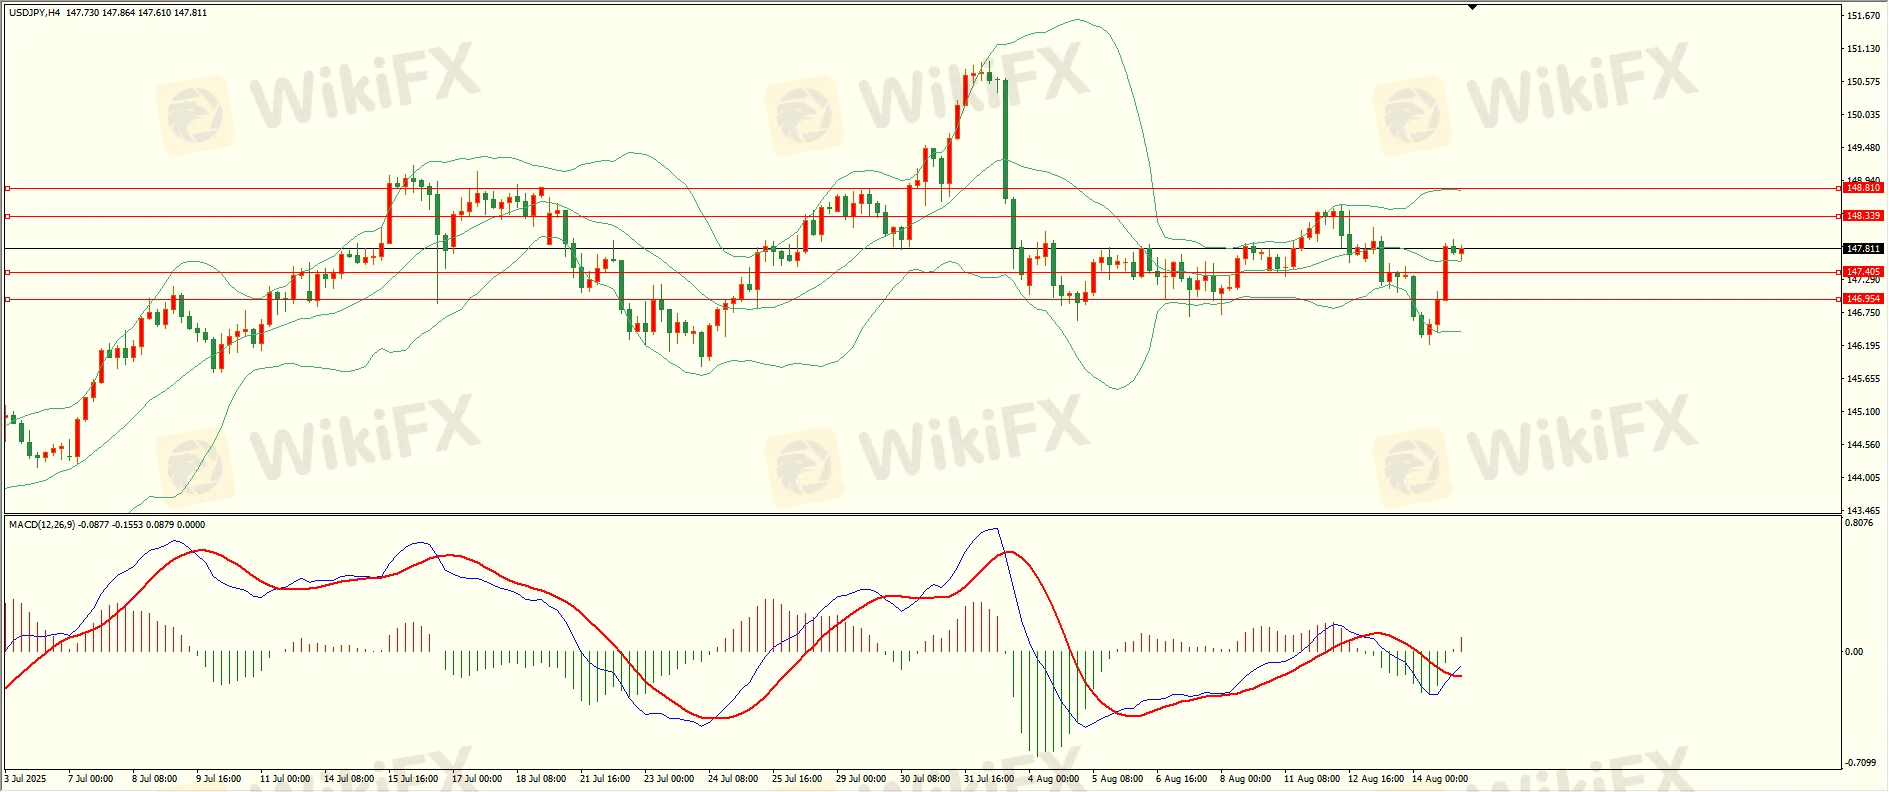Click the 31 Jul 16:00 time label
The image size is (1889, 792).
(989, 779)
